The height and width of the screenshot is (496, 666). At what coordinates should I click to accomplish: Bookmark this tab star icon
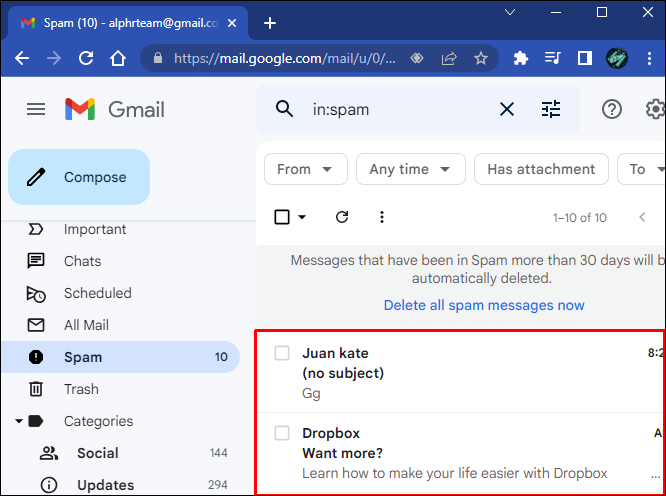click(481, 58)
